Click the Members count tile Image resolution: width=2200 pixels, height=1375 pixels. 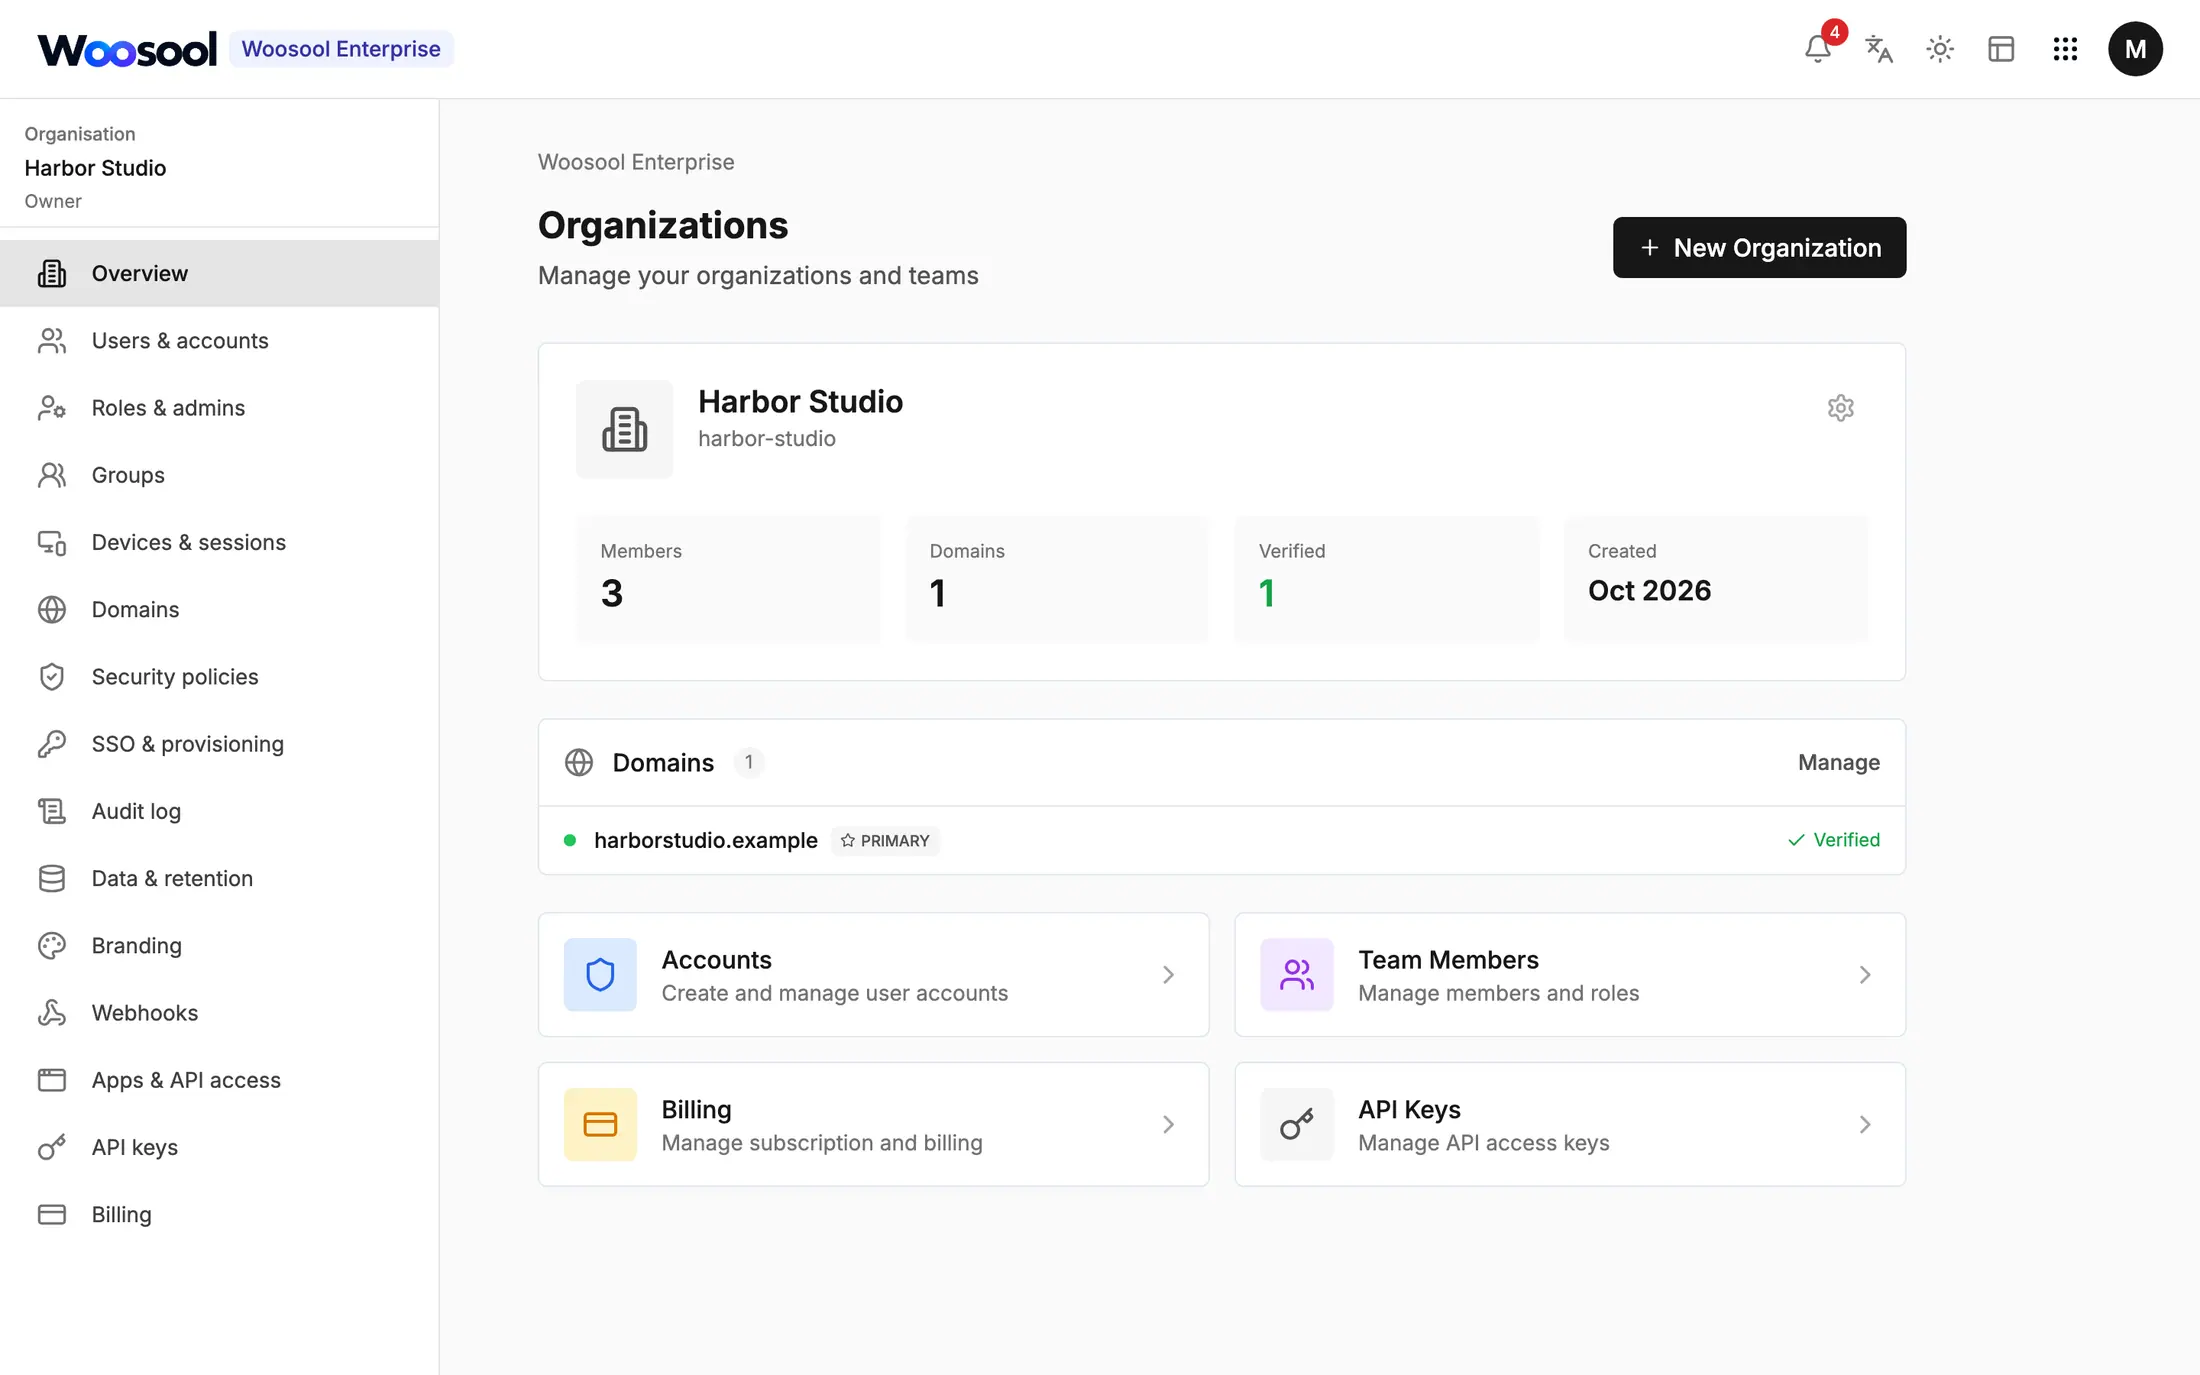[729, 578]
